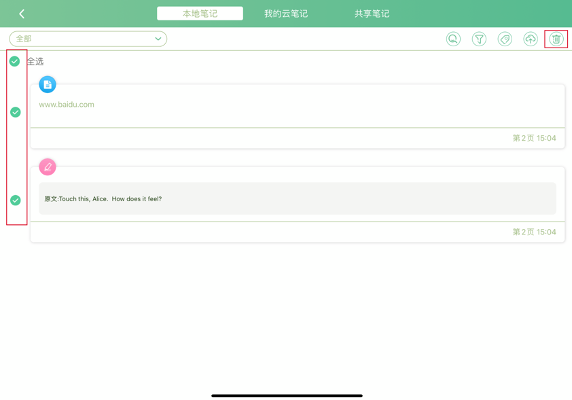Screen dimensions: 572x400
Task: Click the dropdown chevron arrow
Action: click(x=158, y=39)
